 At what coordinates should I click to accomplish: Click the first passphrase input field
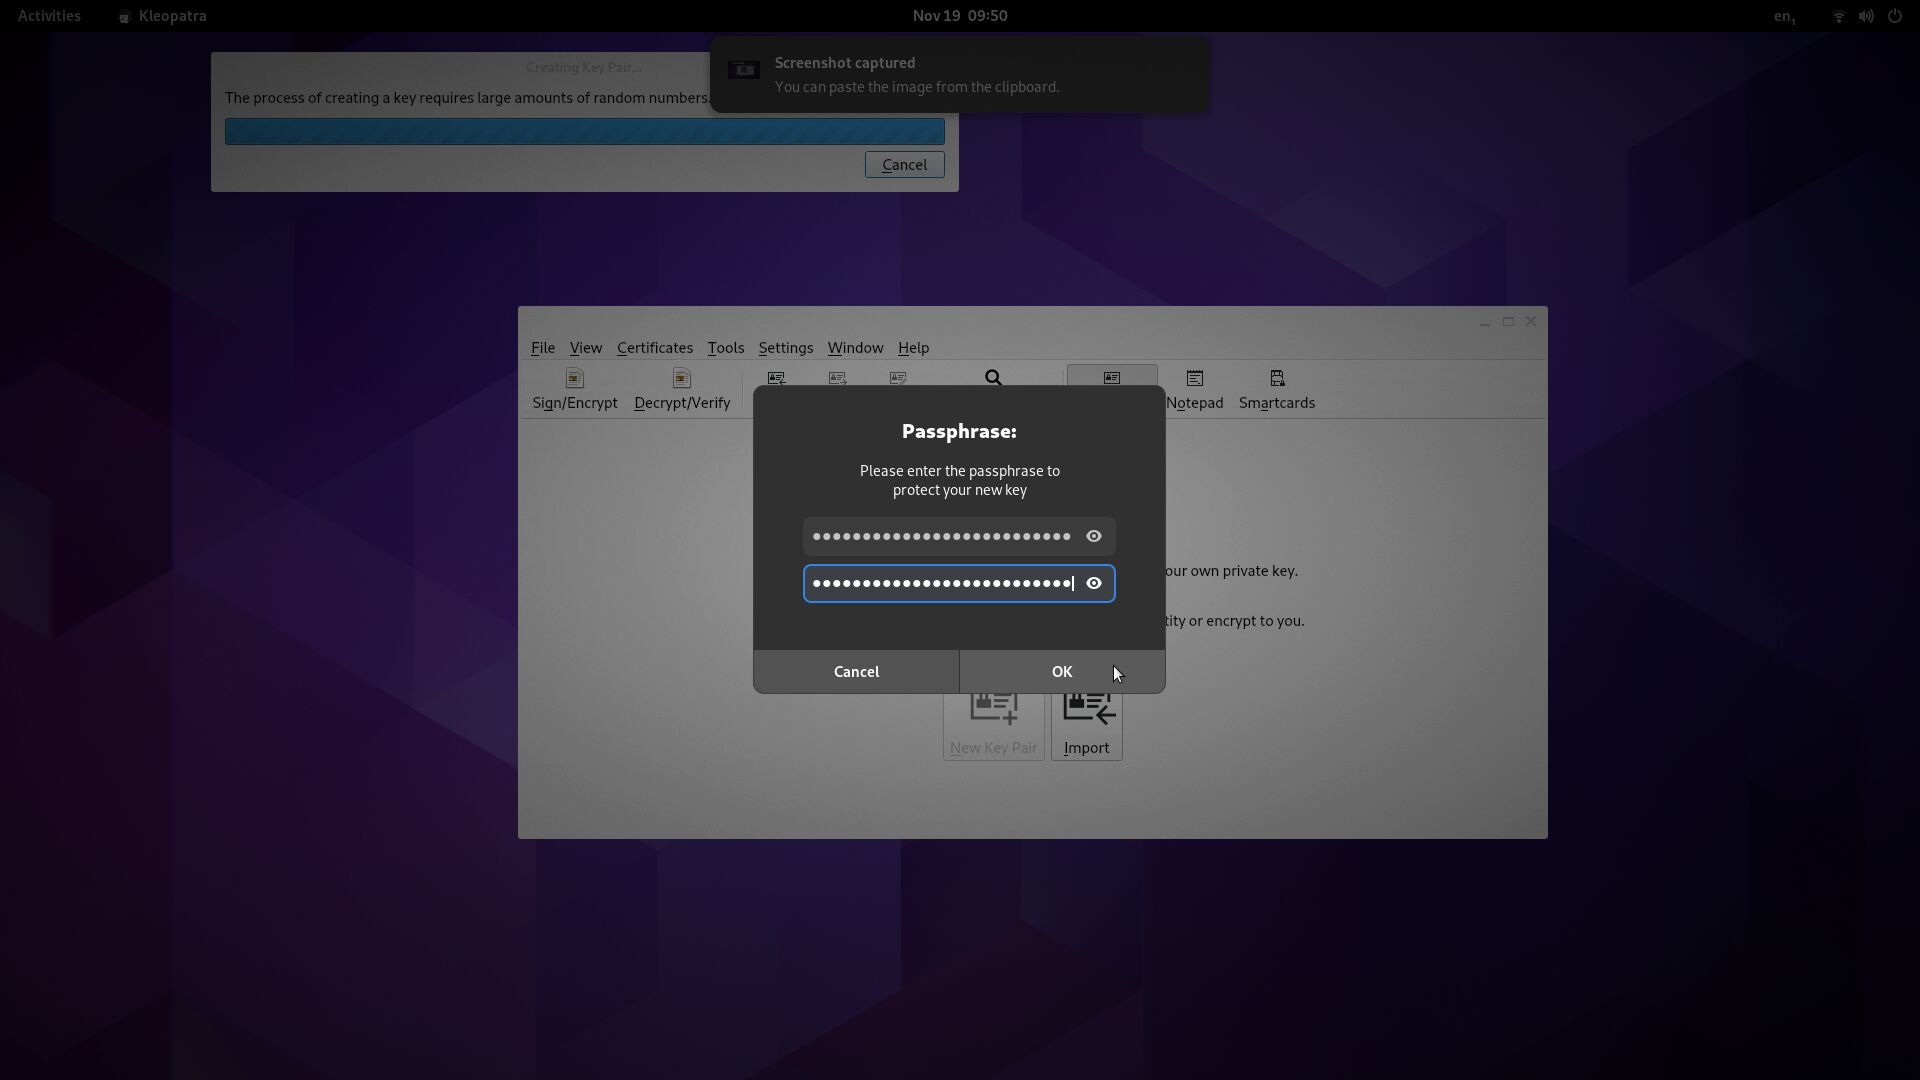point(940,537)
